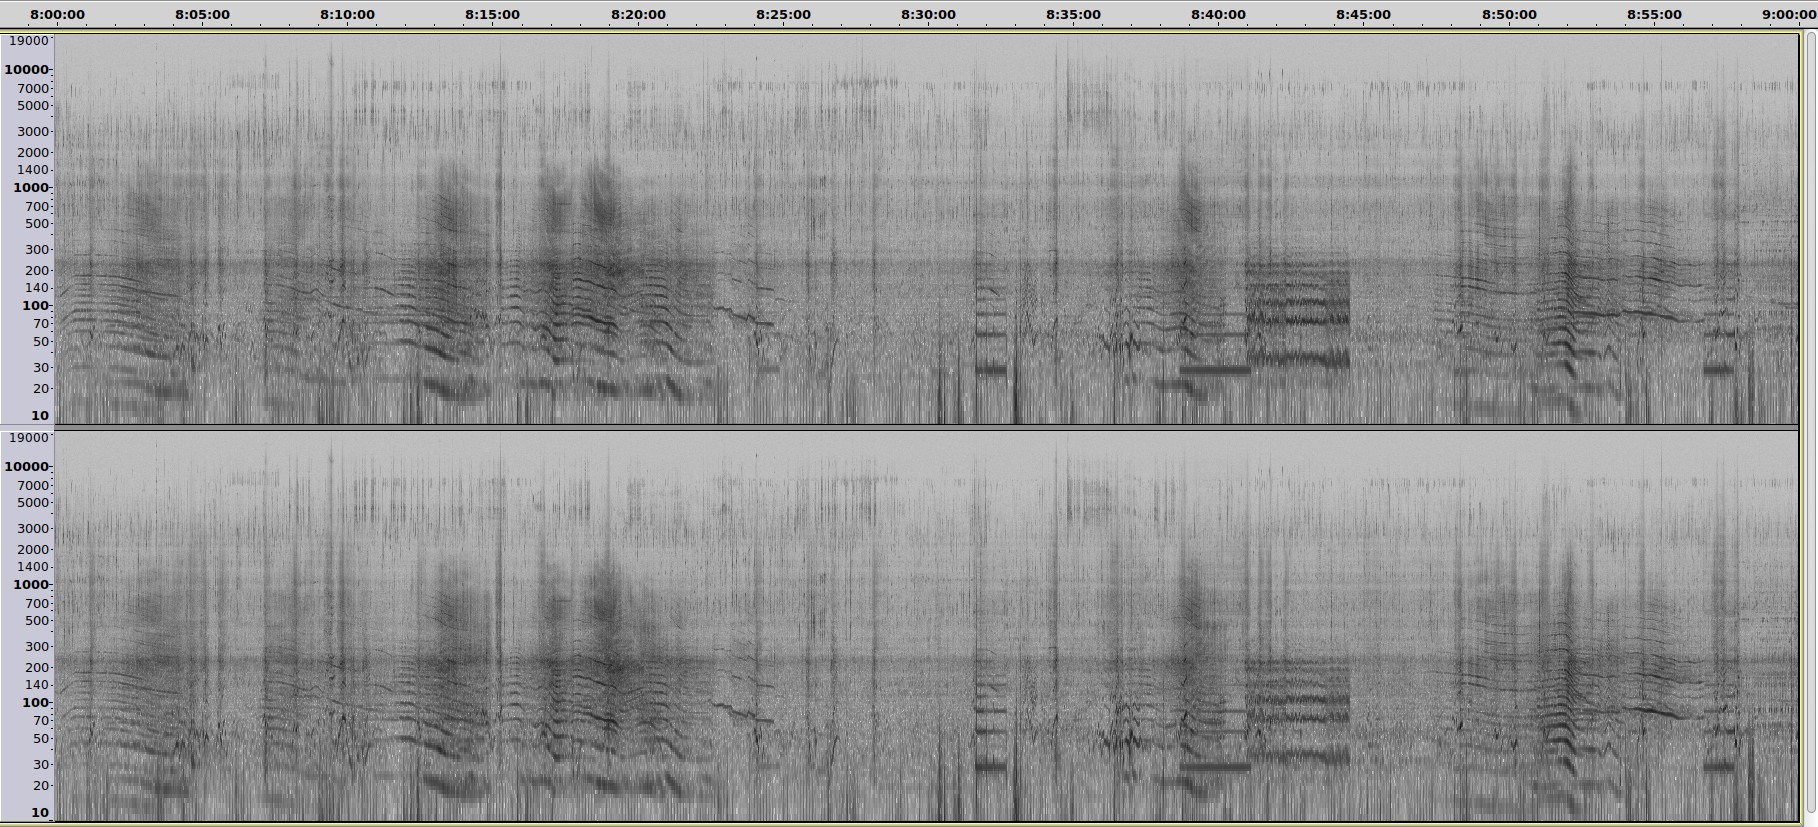Click the 8:35:00 time label

point(1073,15)
